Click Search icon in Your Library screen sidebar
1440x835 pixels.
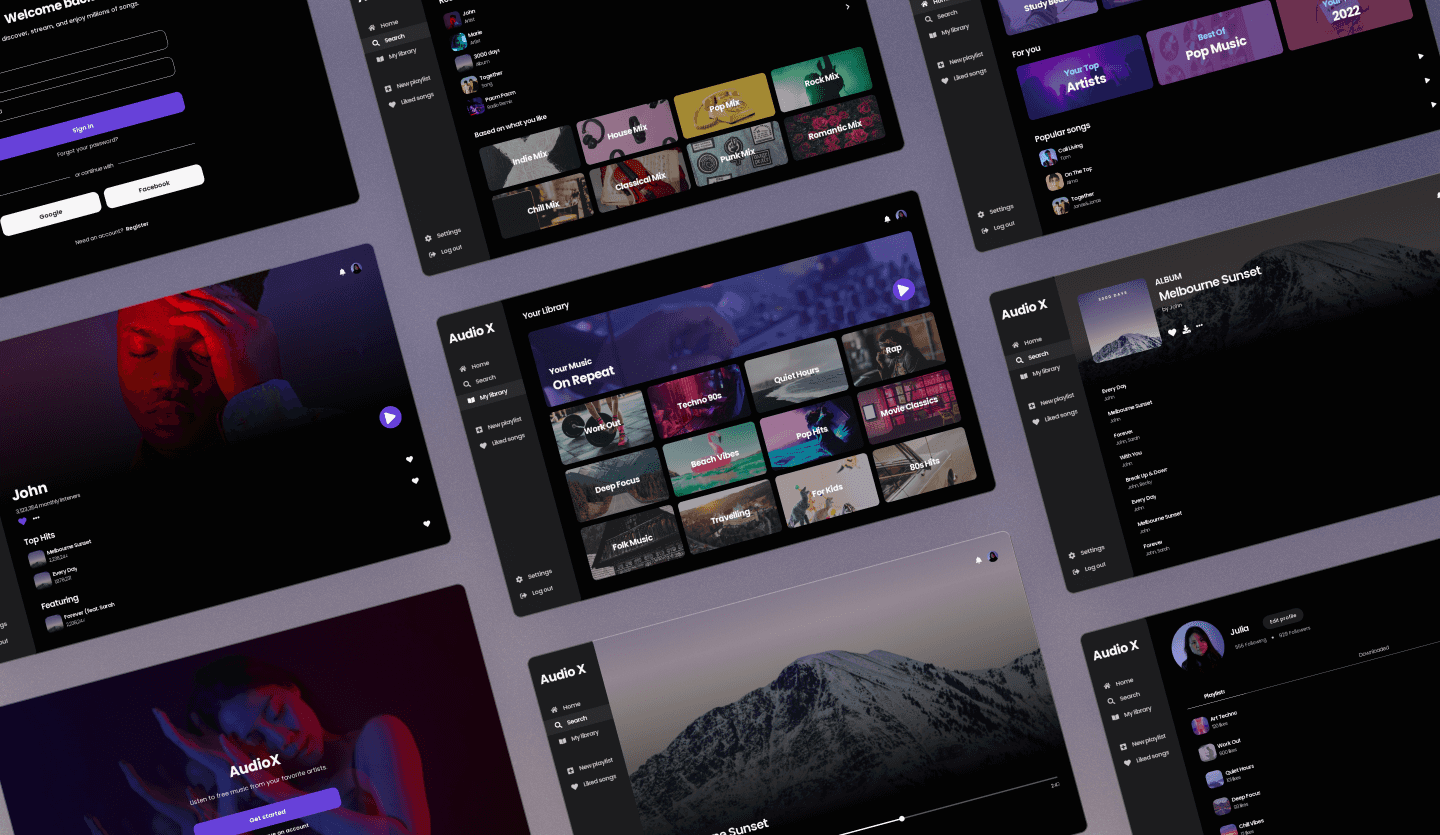pos(467,383)
